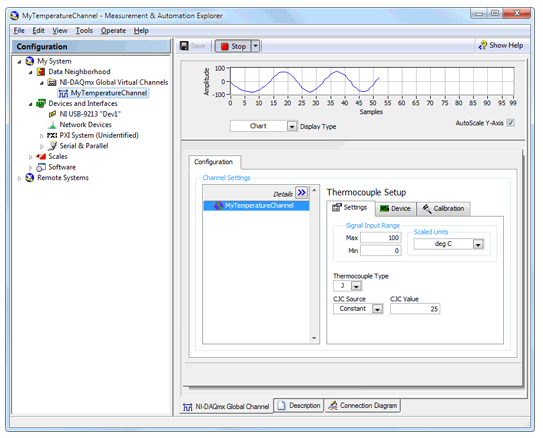Image resolution: width=543 pixels, height=438 pixels.
Task: Open the Display Type Chart dropdown
Action: click(x=292, y=126)
